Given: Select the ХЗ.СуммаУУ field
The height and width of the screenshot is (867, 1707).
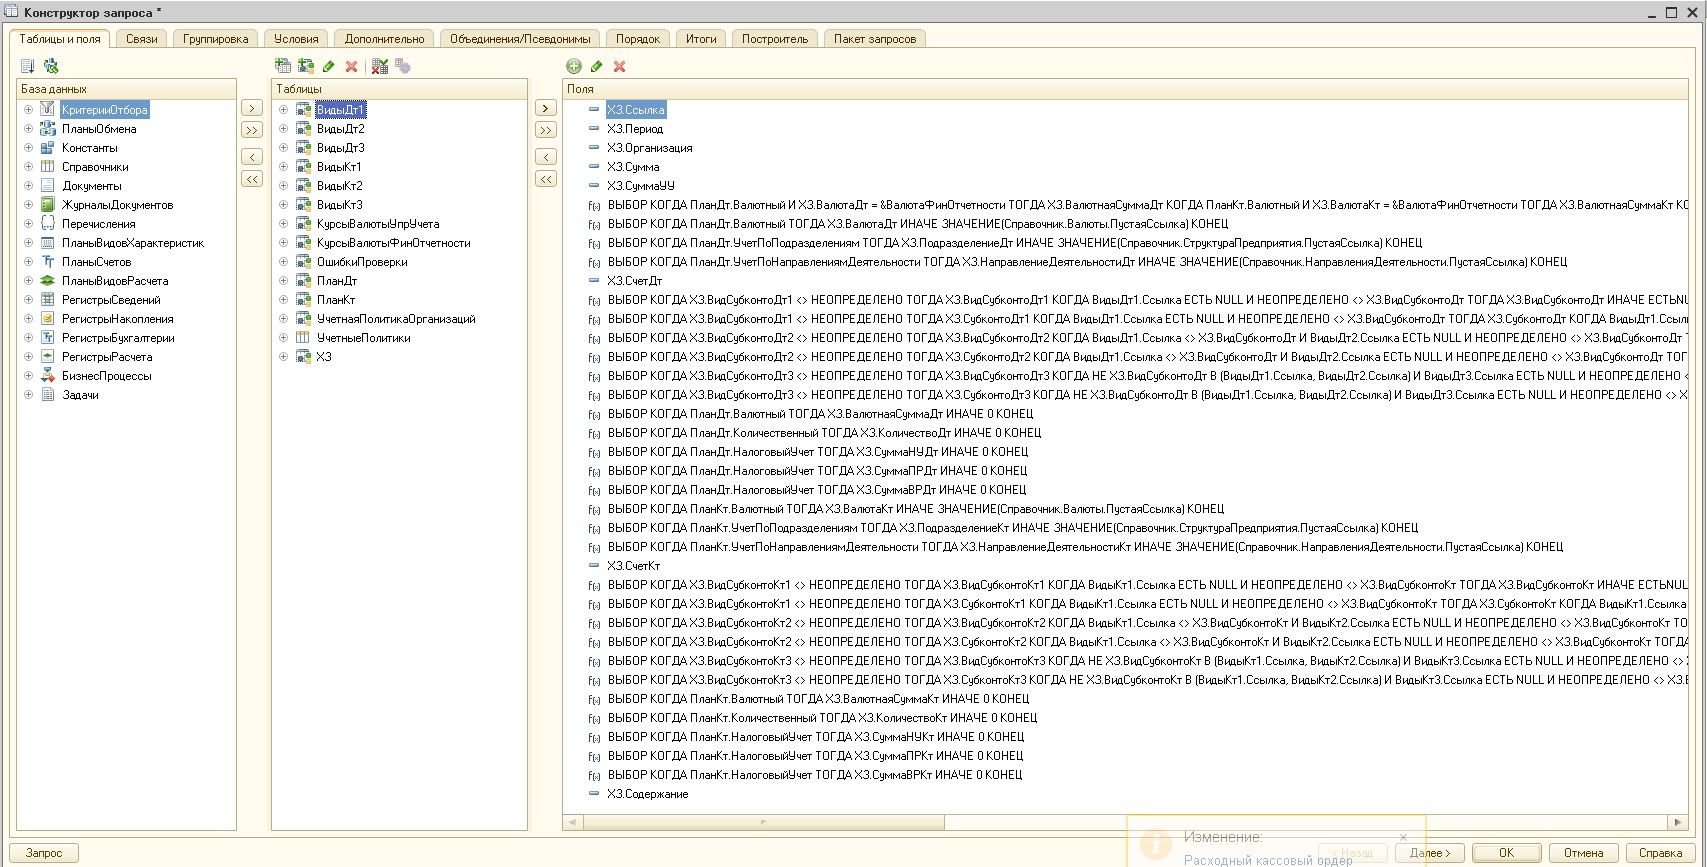Looking at the screenshot, I should [x=640, y=185].
